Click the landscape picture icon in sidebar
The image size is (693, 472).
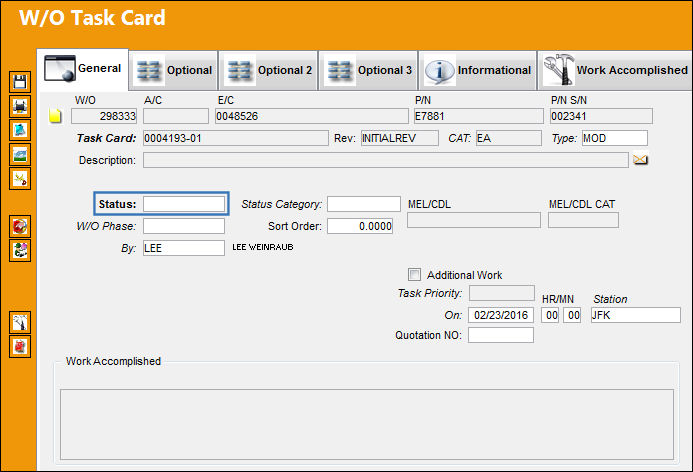20,154
